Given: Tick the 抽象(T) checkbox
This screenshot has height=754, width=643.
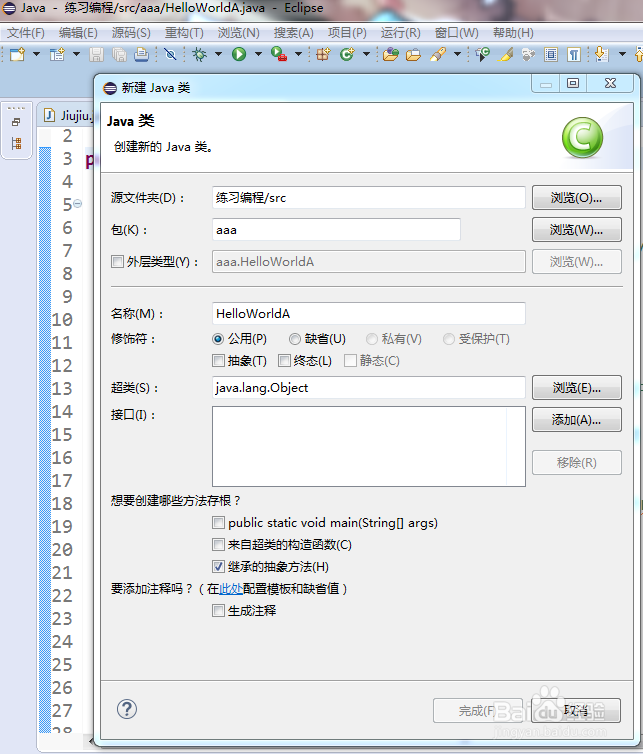Looking at the screenshot, I should click(218, 361).
